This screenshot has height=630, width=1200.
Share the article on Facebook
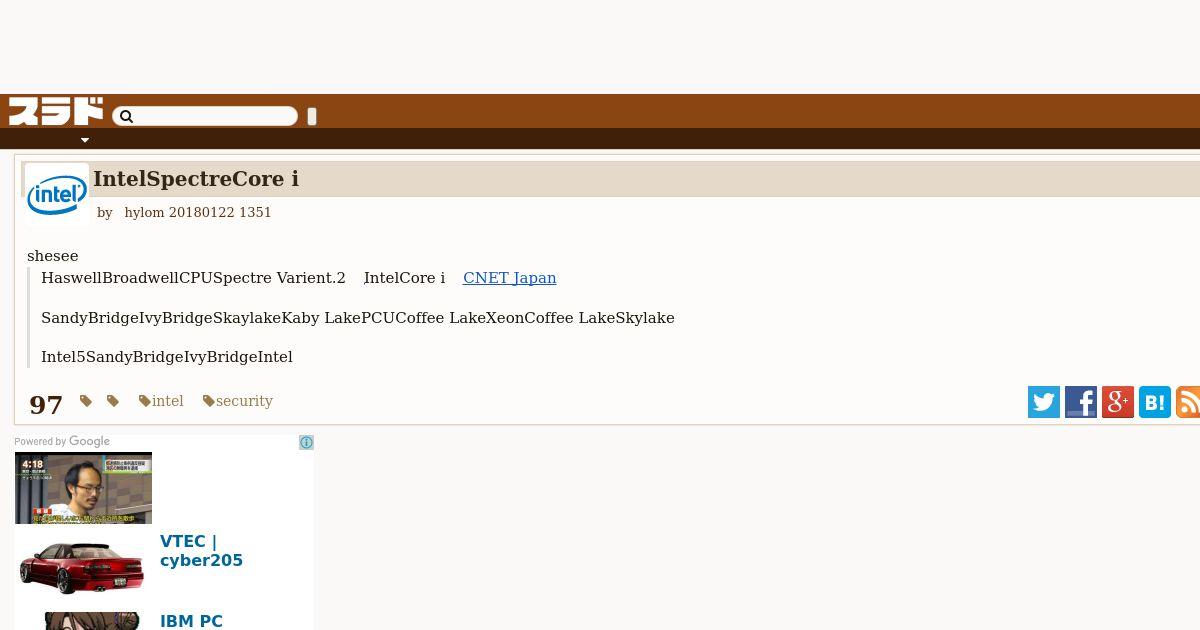click(x=1081, y=402)
